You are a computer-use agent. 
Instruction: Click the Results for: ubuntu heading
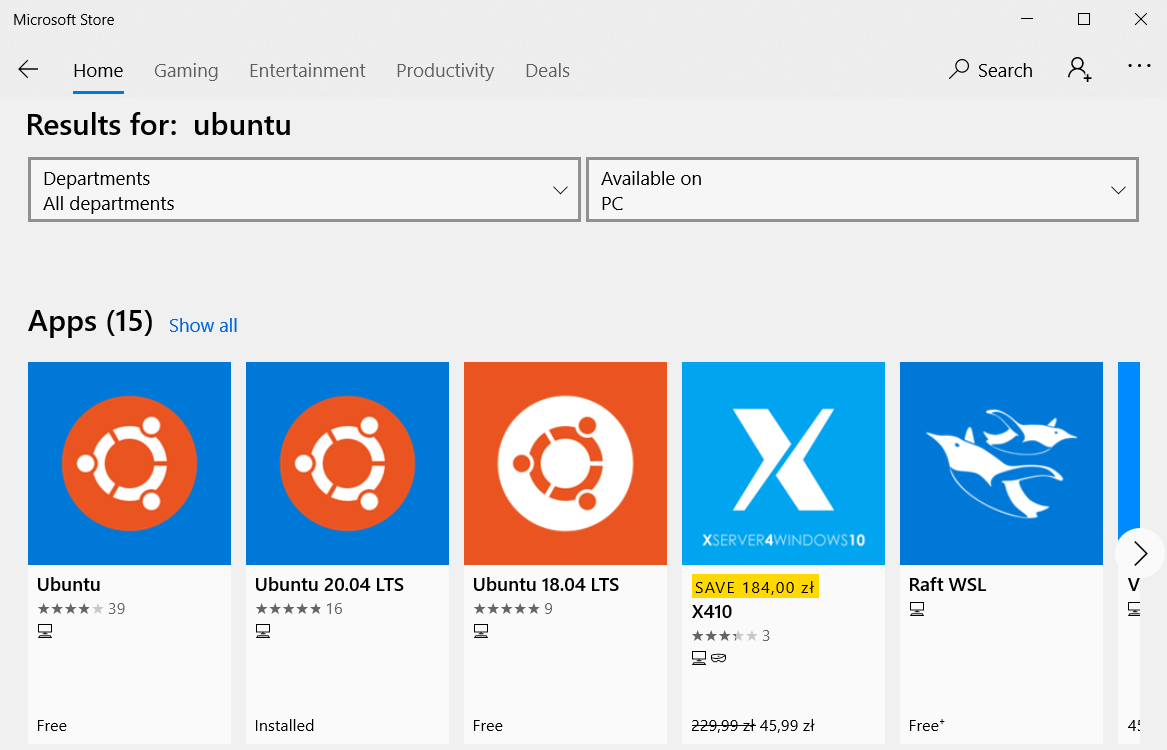coord(159,124)
